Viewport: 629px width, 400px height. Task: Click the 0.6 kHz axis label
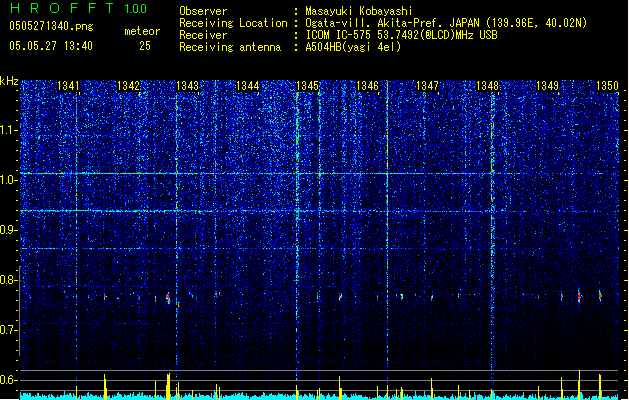click(x=9, y=380)
